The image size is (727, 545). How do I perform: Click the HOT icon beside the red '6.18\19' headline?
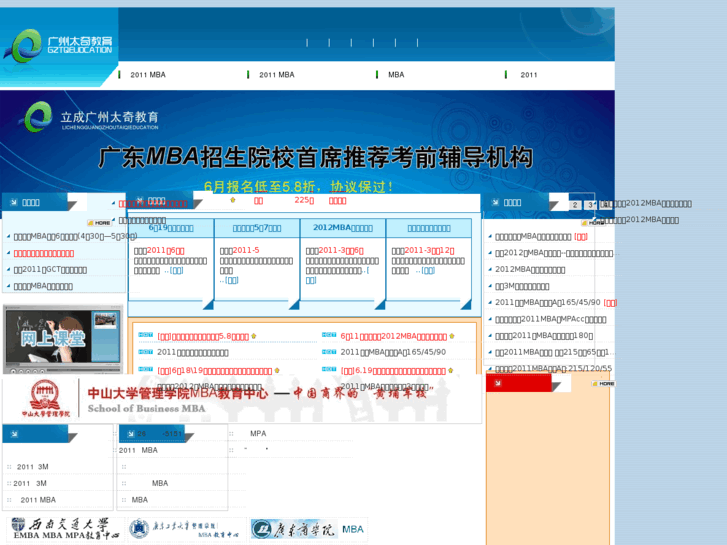[x=146, y=369]
